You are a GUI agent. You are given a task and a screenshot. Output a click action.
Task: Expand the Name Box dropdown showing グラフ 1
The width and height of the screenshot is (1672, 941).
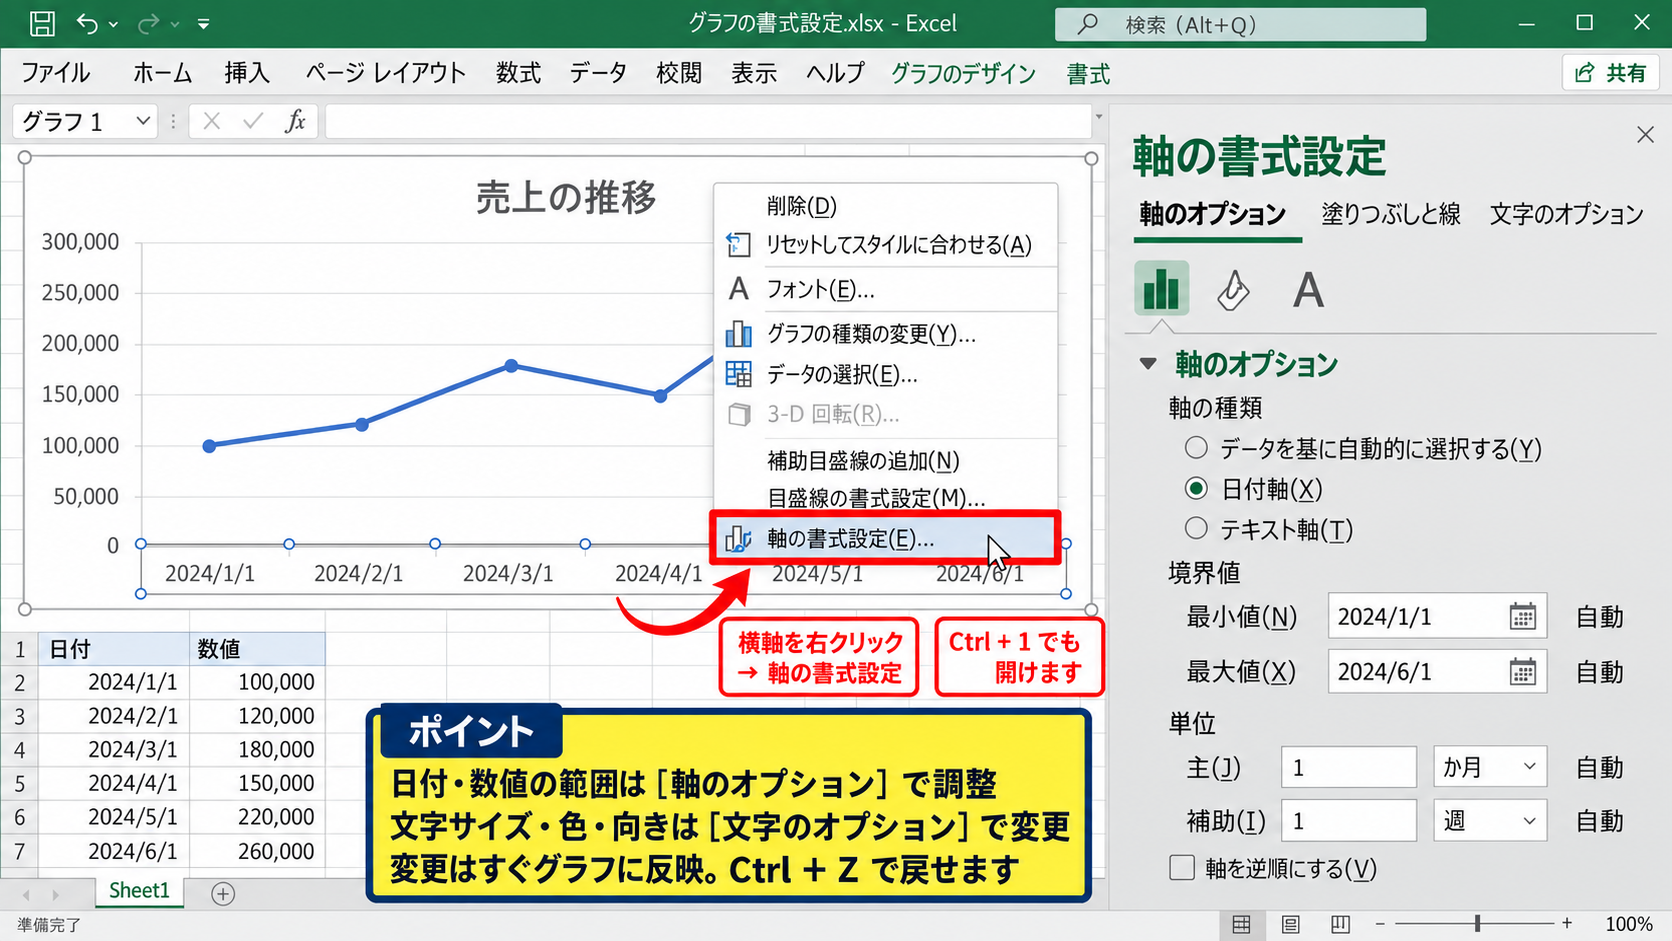click(143, 121)
